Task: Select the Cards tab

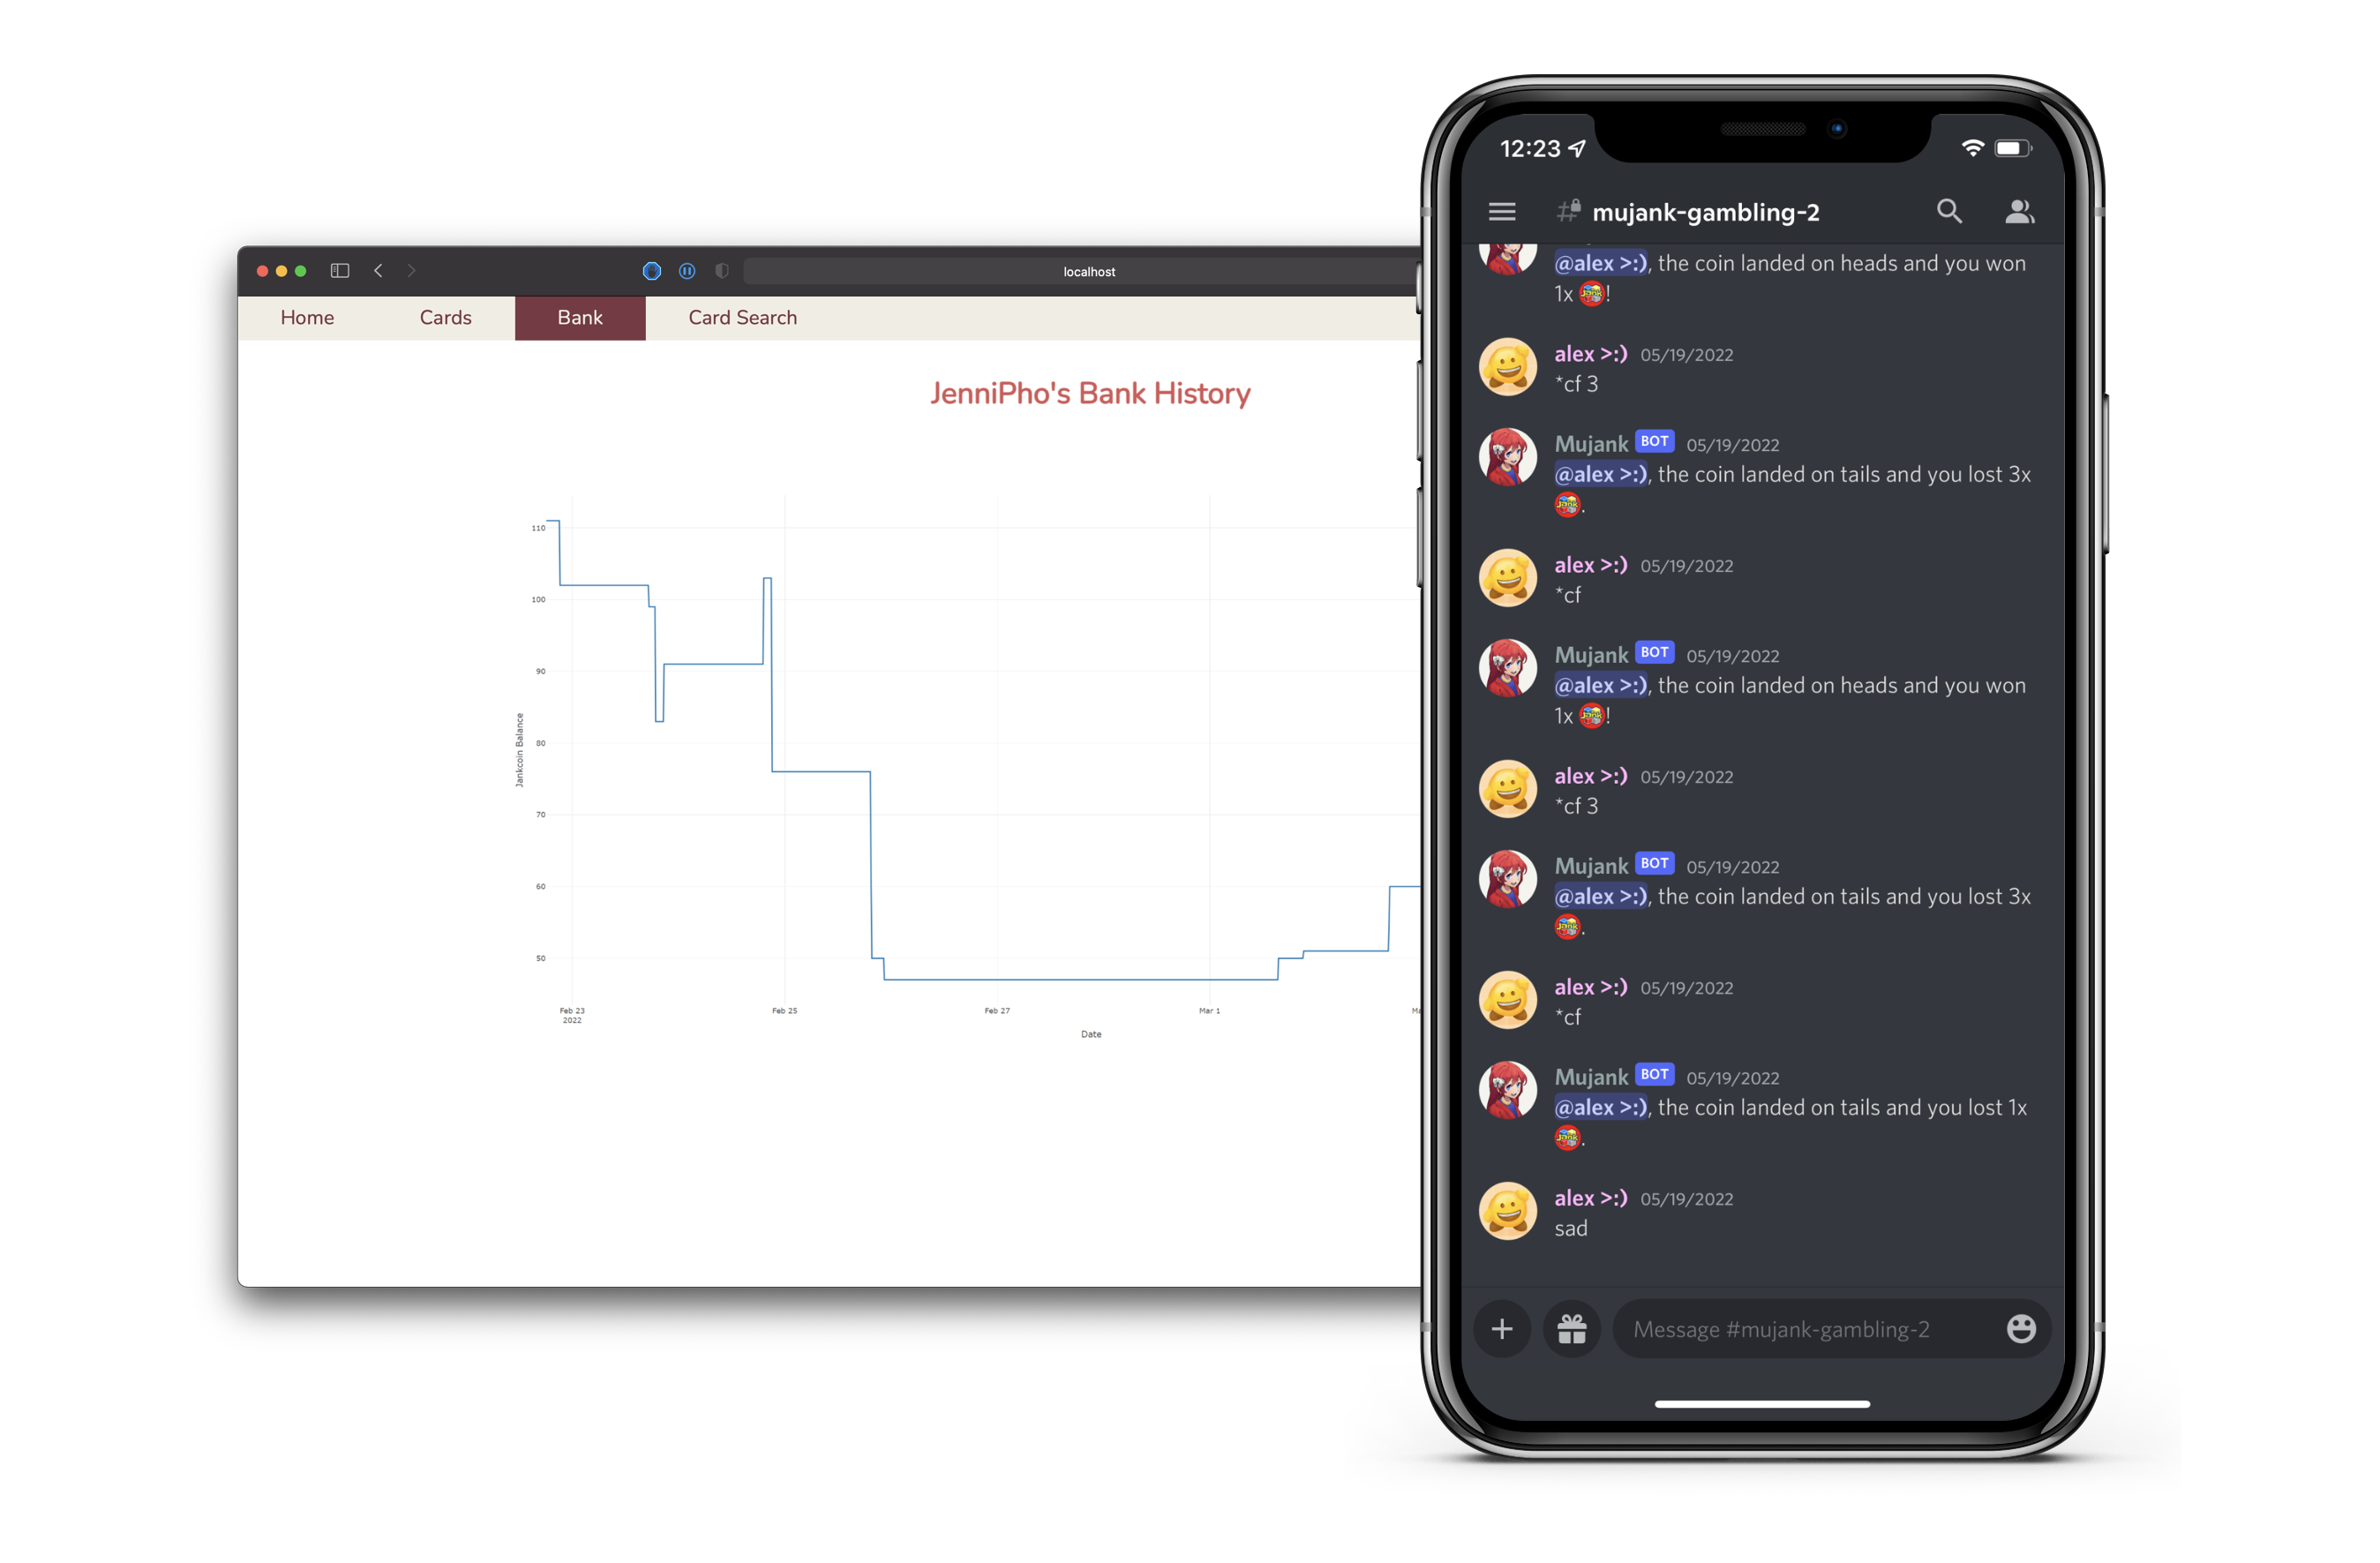Action: click(443, 316)
